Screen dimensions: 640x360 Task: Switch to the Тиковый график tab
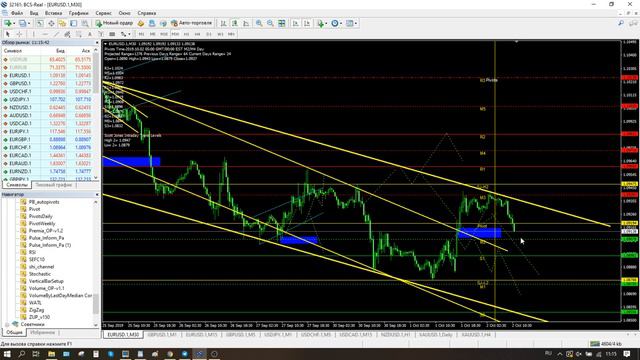[x=53, y=185]
